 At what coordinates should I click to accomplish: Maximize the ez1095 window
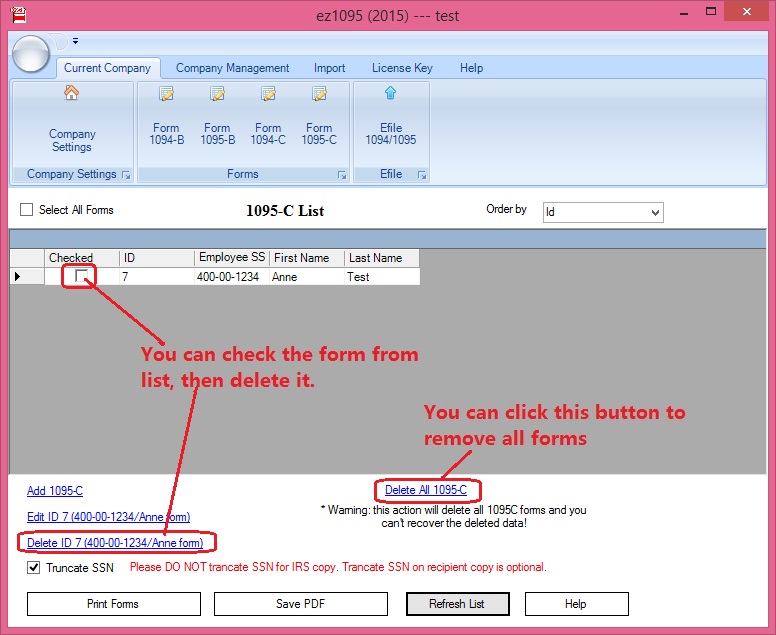(711, 12)
